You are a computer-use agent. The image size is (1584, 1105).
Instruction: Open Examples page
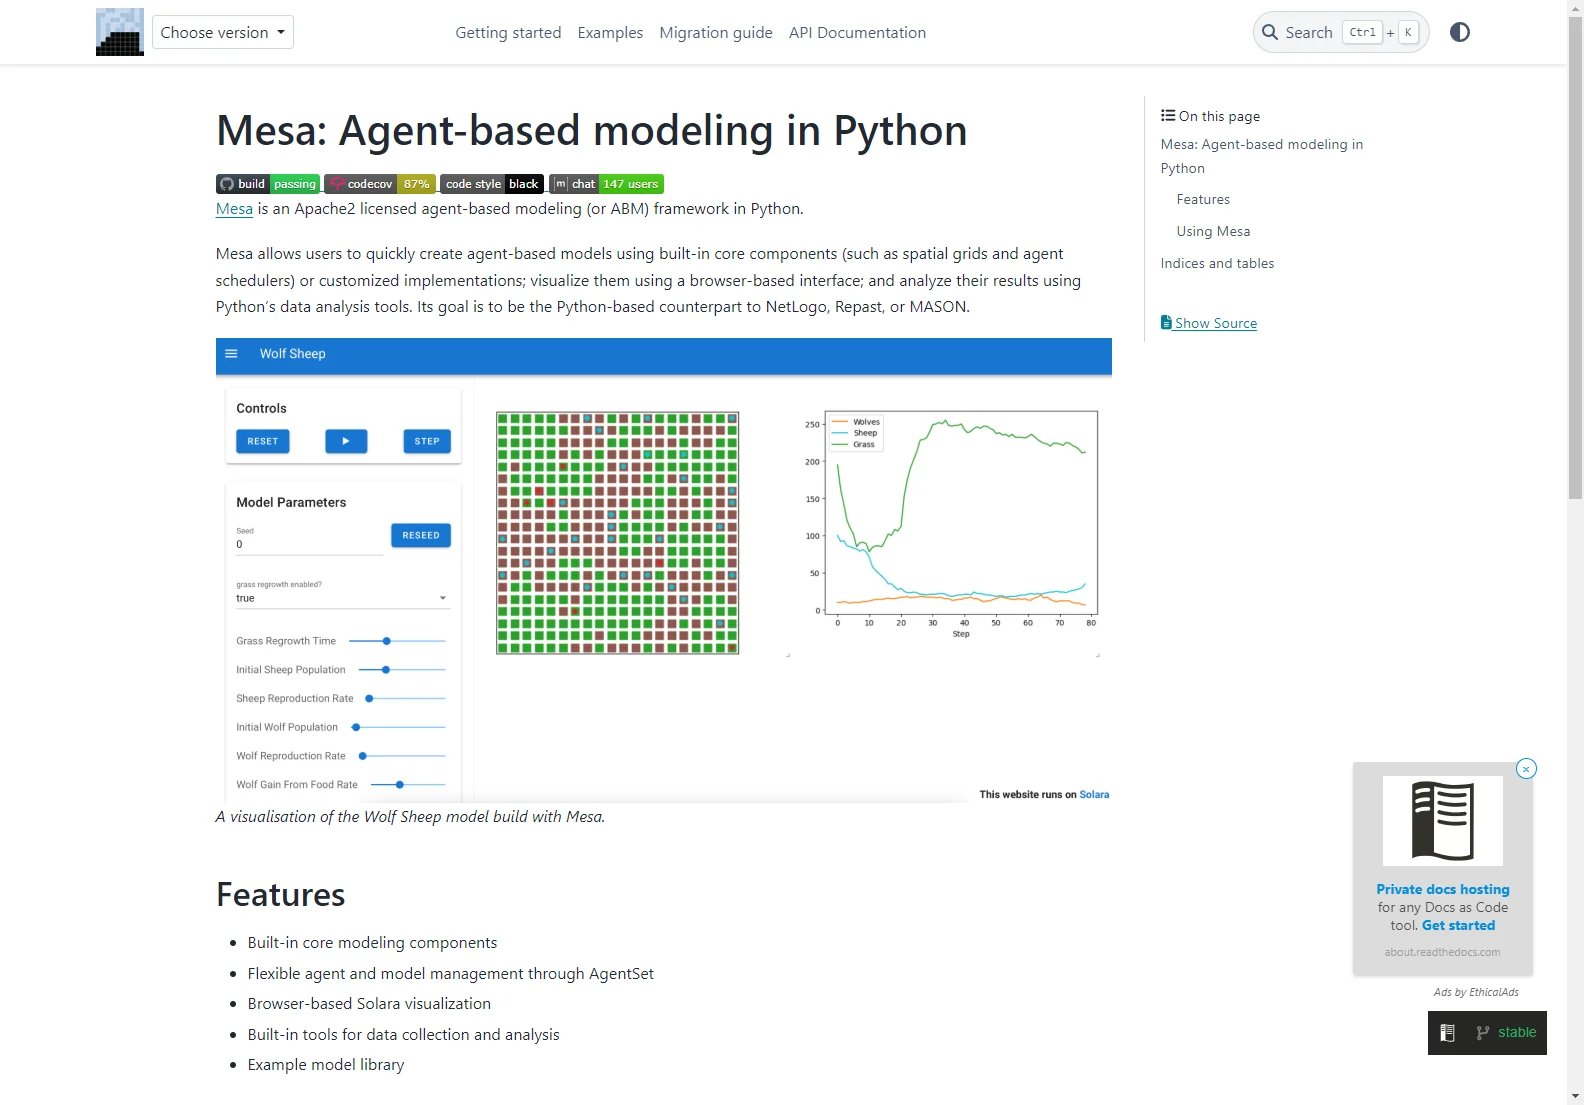[610, 32]
